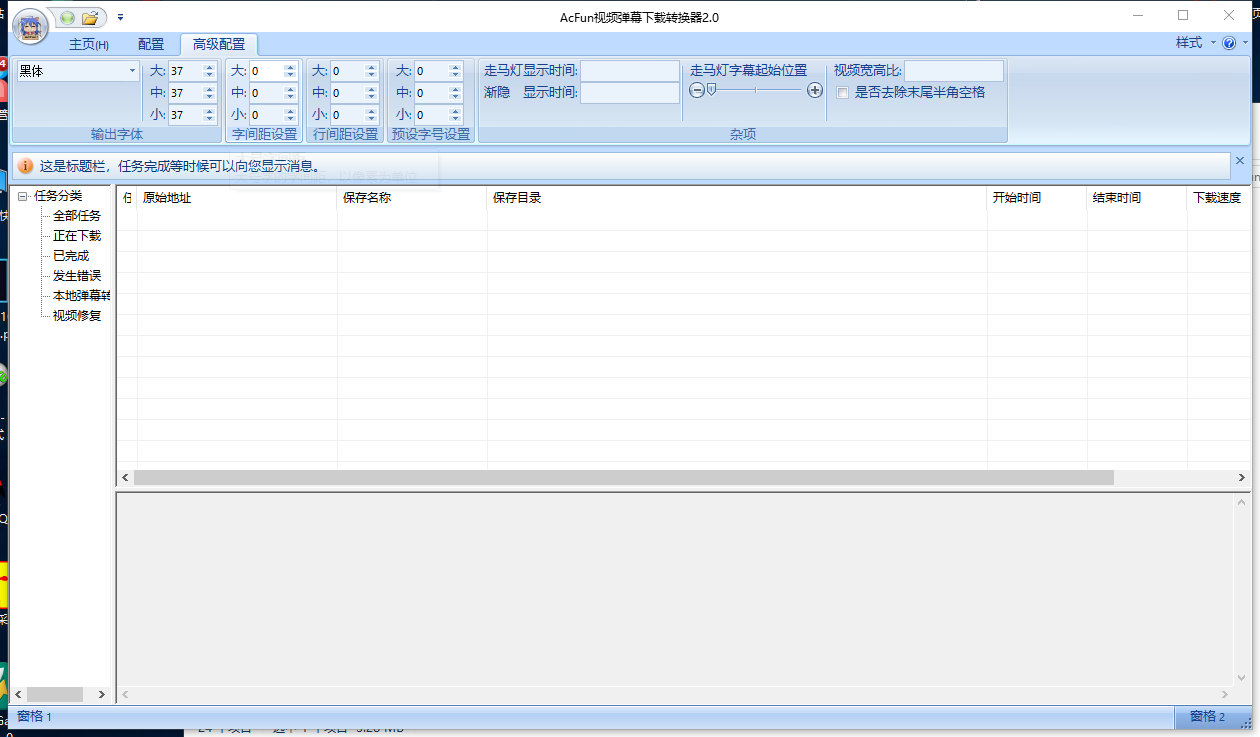Select 视频修复 in the task tree
The height and width of the screenshot is (737, 1260).
(77, 316)
